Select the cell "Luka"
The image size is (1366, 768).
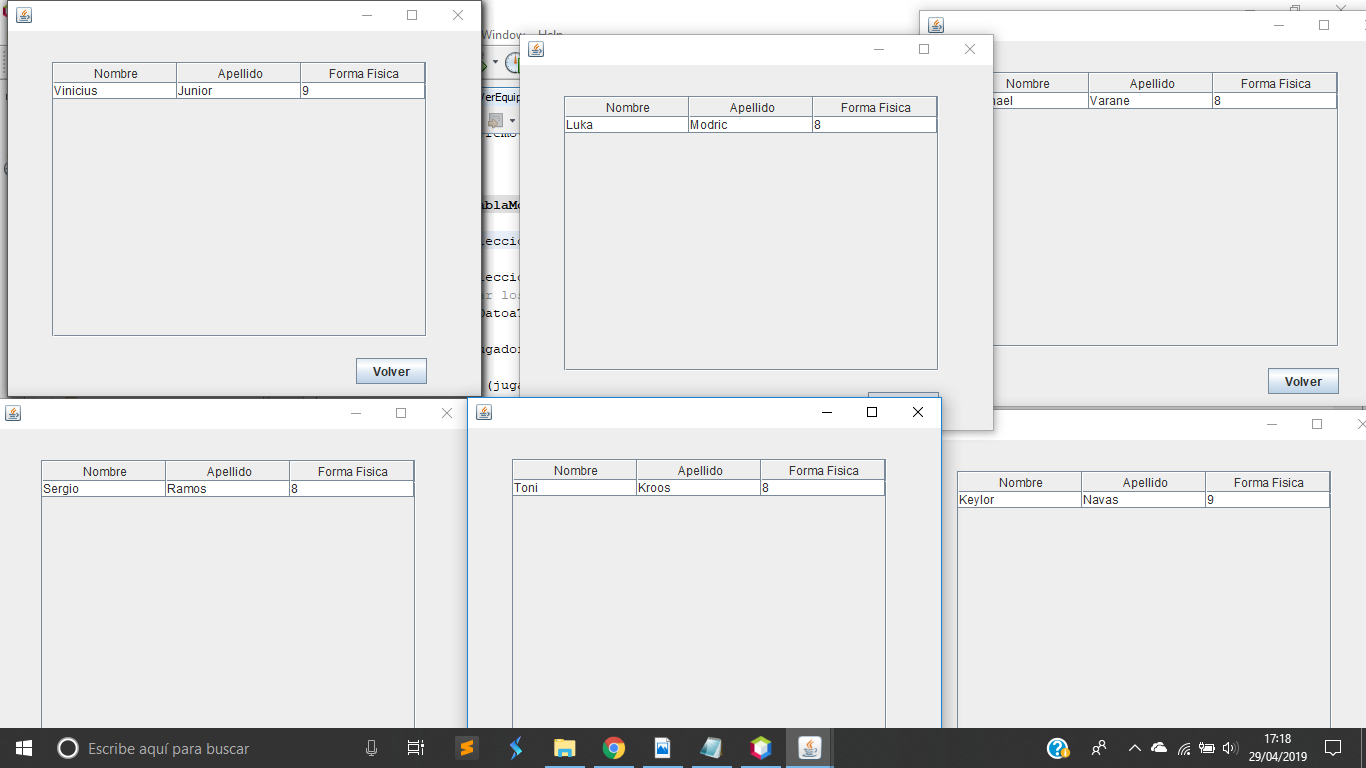[x=627, y=125]
